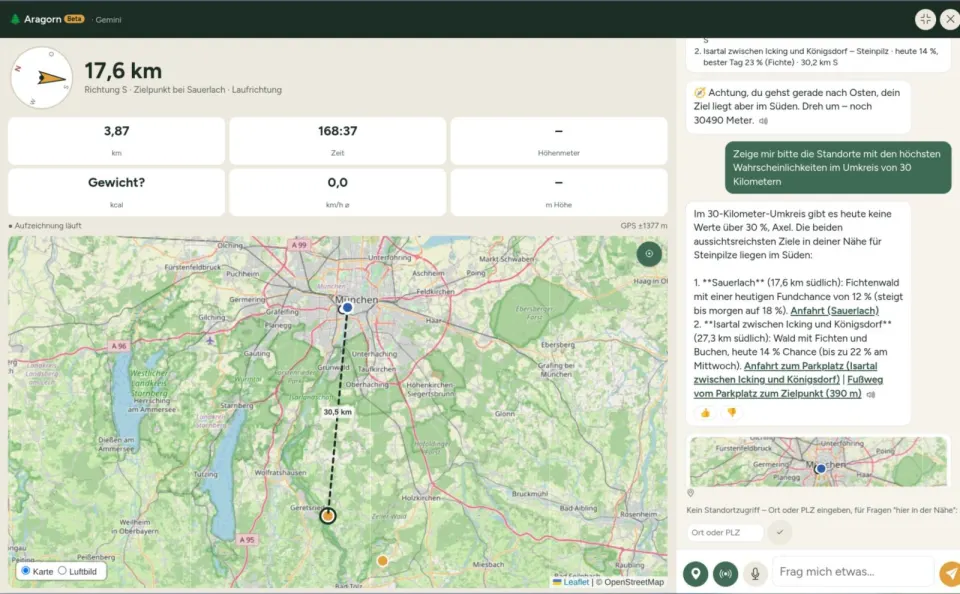Start voice input with the microphone button
The width and height of the screenshot is (960, 594).
coord(756,573)
